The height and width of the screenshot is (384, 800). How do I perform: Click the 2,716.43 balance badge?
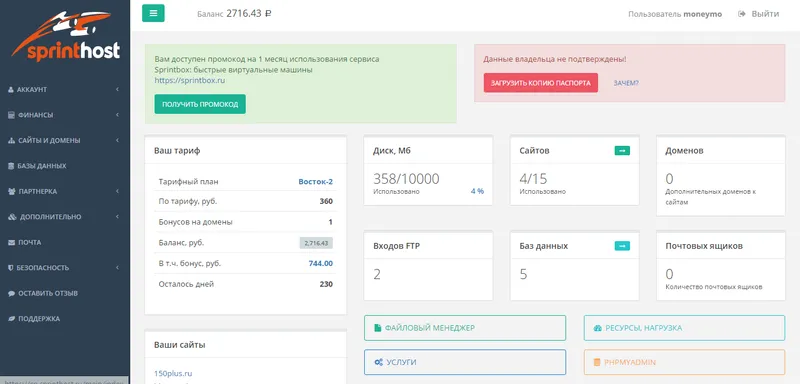click(316, 243)
